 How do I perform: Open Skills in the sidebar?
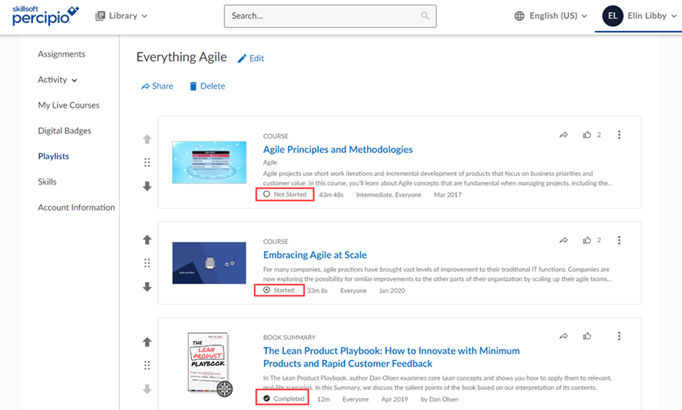[47, 182]
